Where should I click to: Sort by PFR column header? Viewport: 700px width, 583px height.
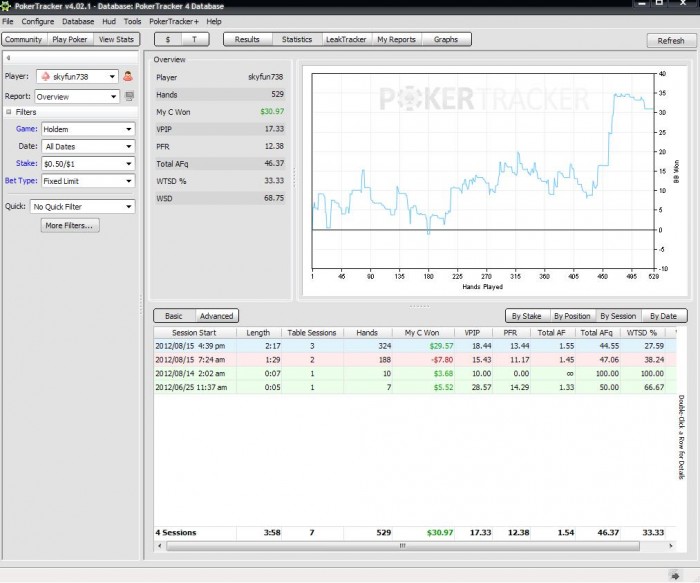click(x=511, y=333)
